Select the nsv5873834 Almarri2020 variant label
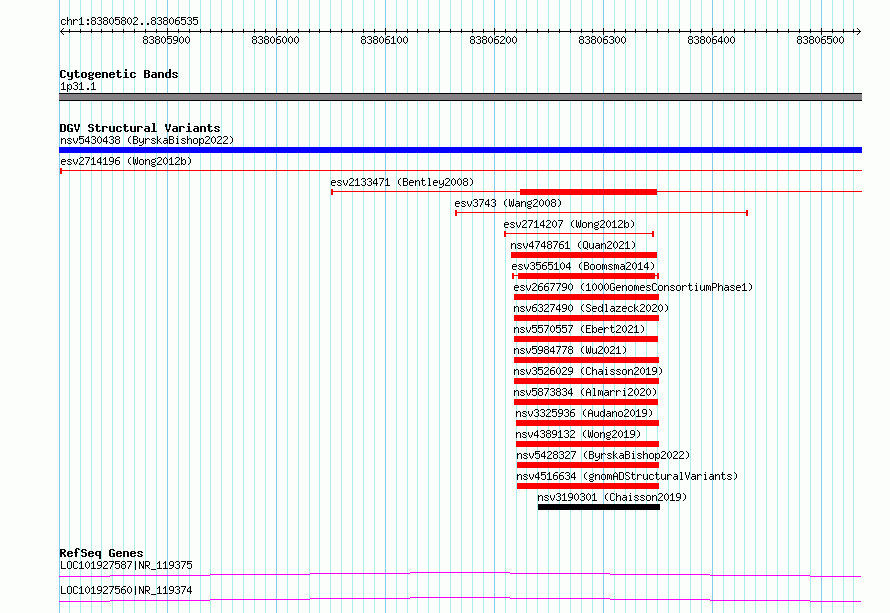 coord(585,392)
